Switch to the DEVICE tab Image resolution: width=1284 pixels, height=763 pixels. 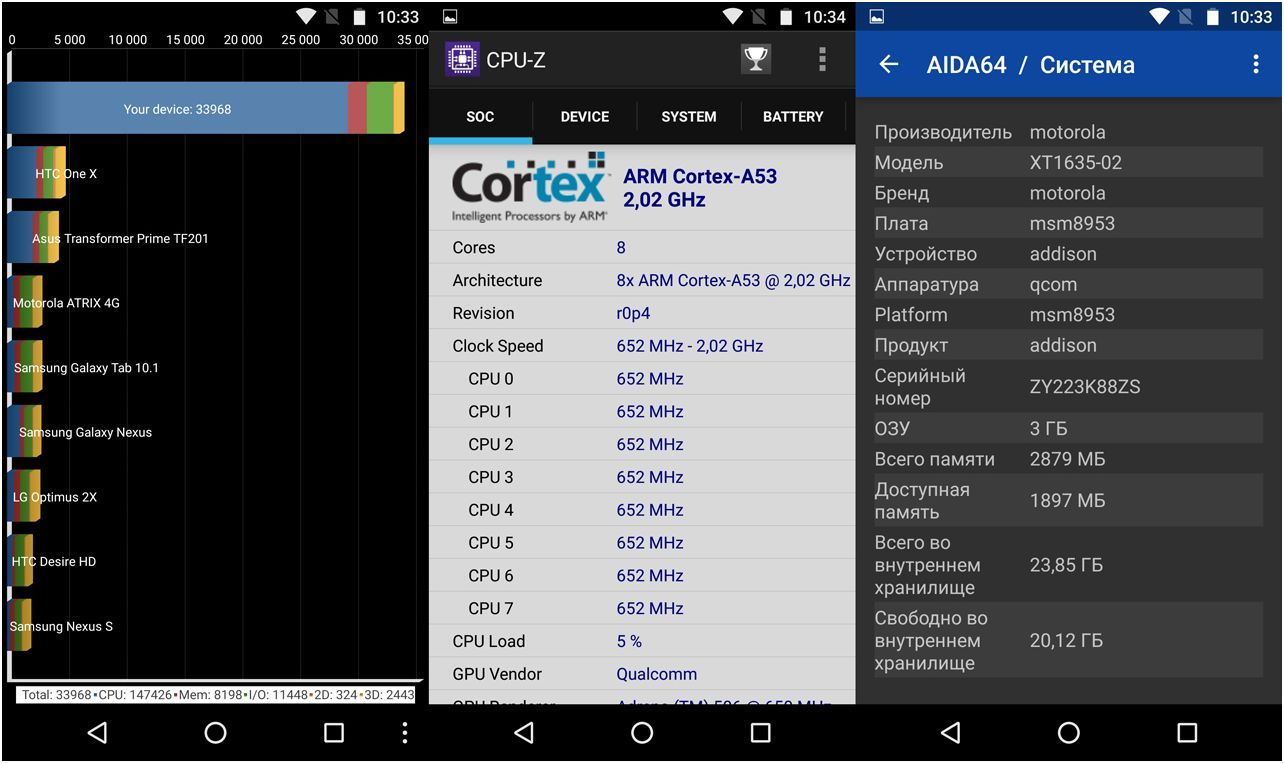point(585,117)
